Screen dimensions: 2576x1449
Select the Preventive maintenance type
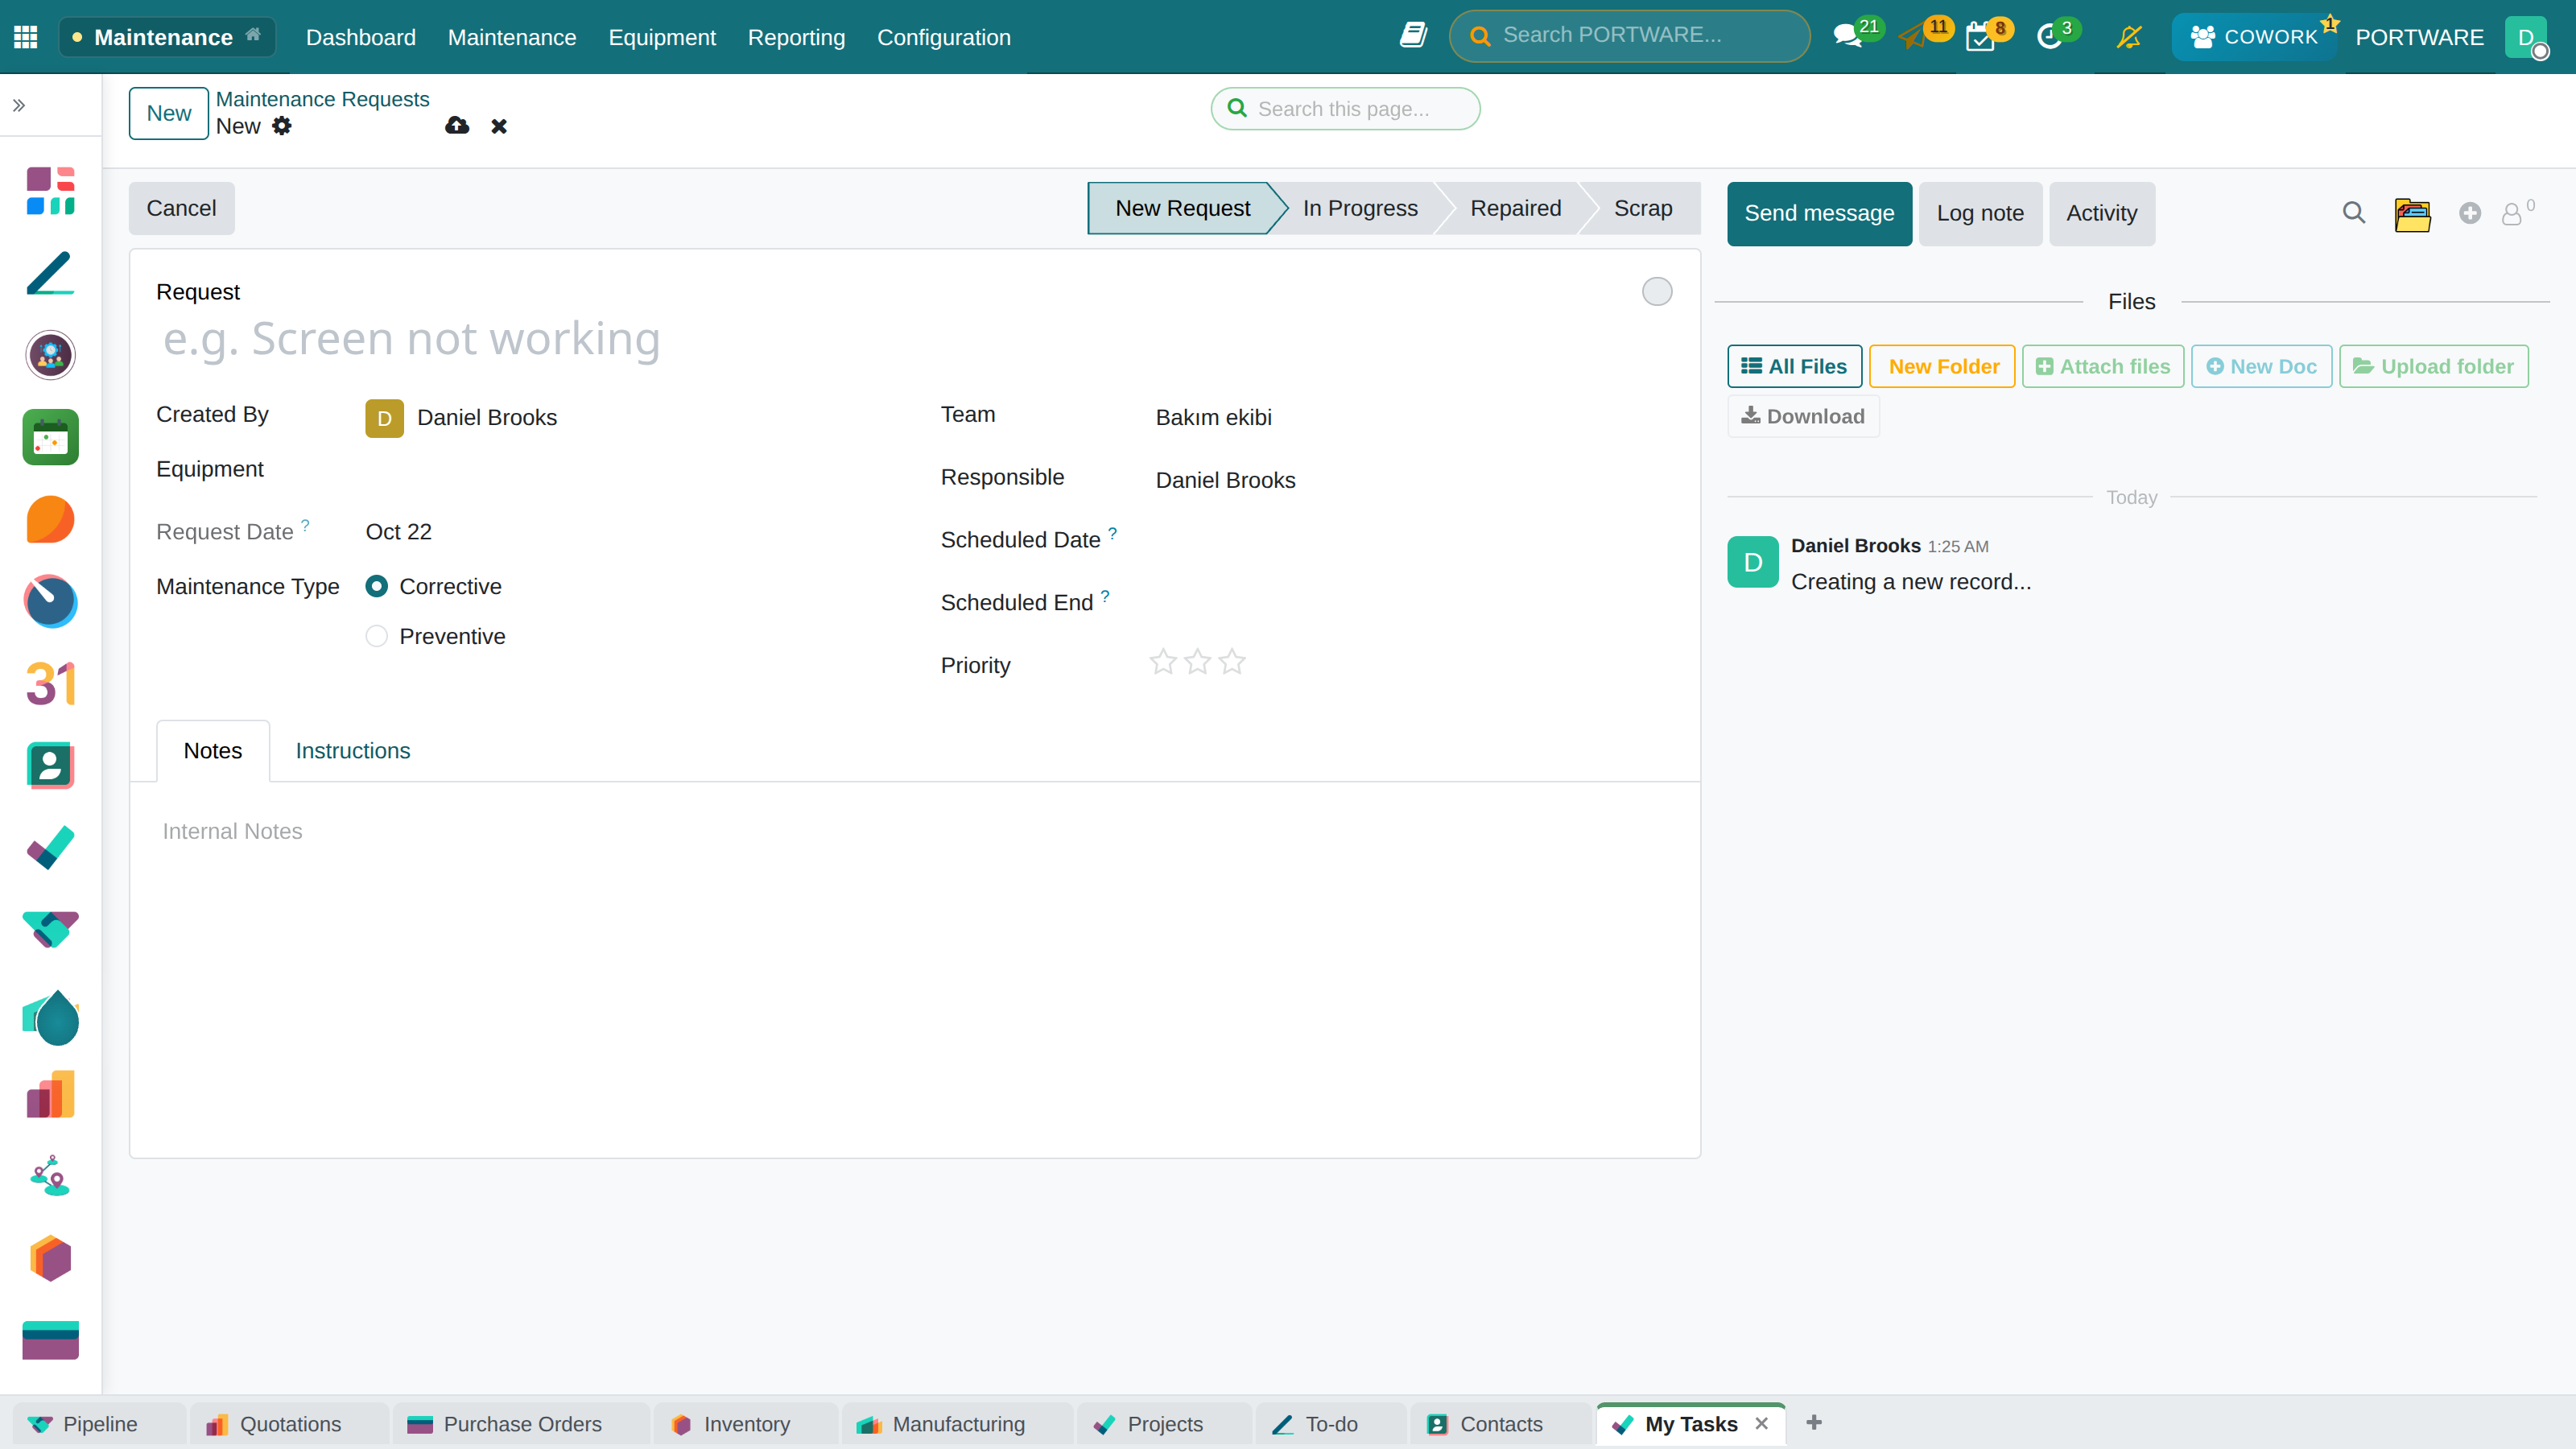tap(377, 636)
